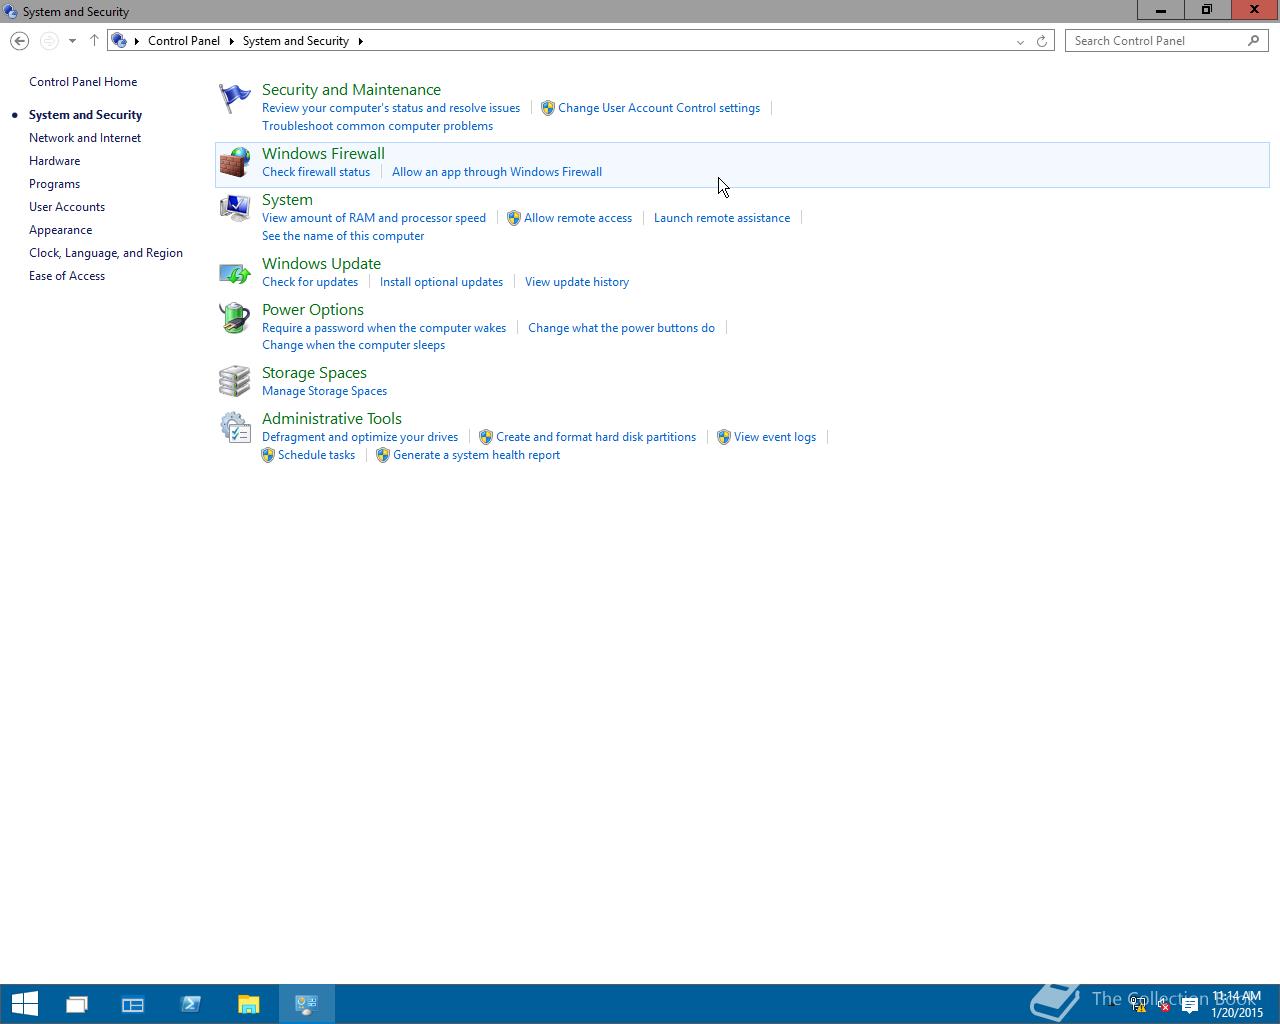Open the Administrative Tools gear icon
1280x1024 pixels.
click(235, 428)
